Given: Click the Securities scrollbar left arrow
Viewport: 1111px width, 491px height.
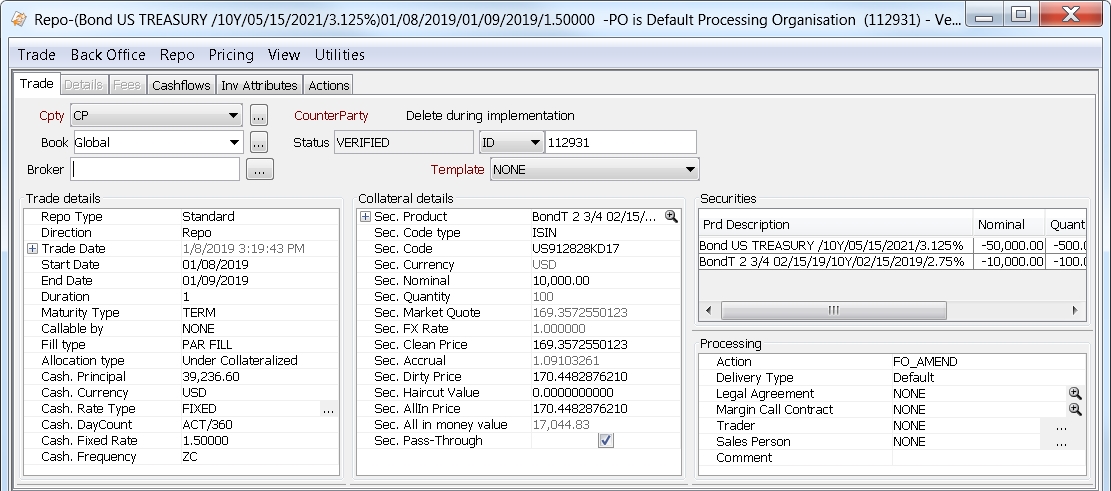Looking at the screenshot, I should click(x=709, y=310).
